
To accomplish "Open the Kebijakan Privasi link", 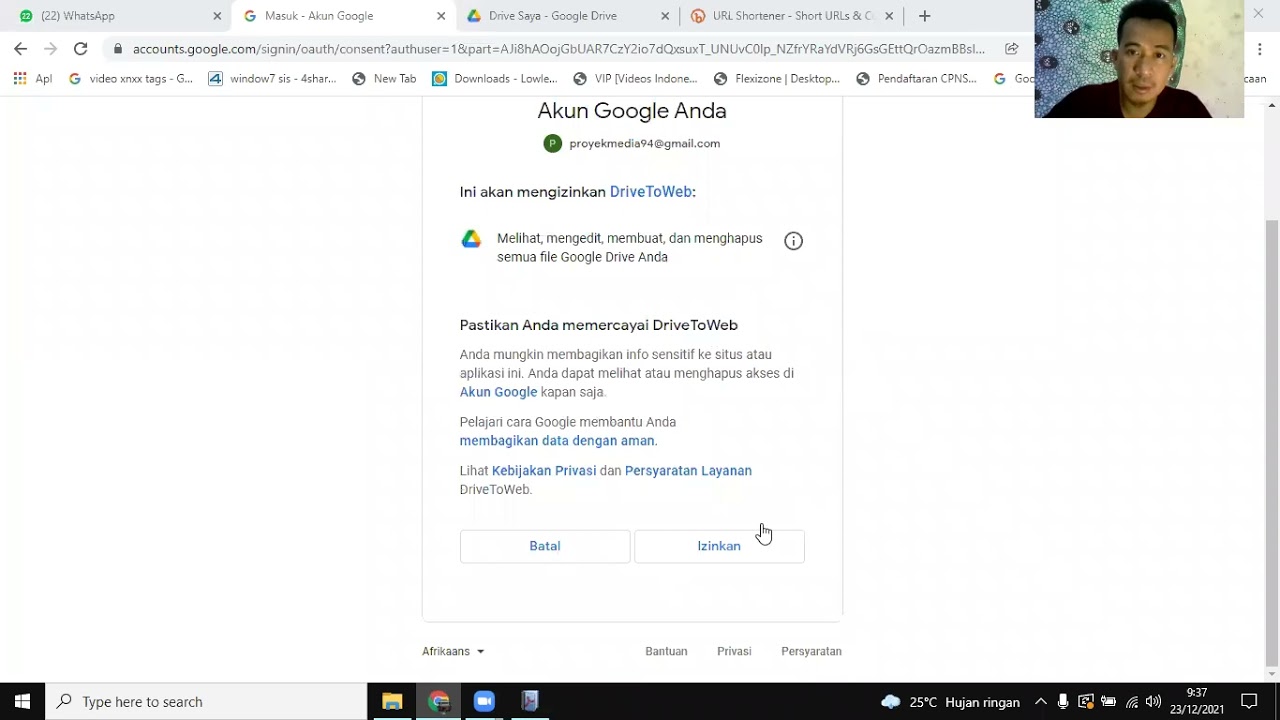I will (544, 471).
